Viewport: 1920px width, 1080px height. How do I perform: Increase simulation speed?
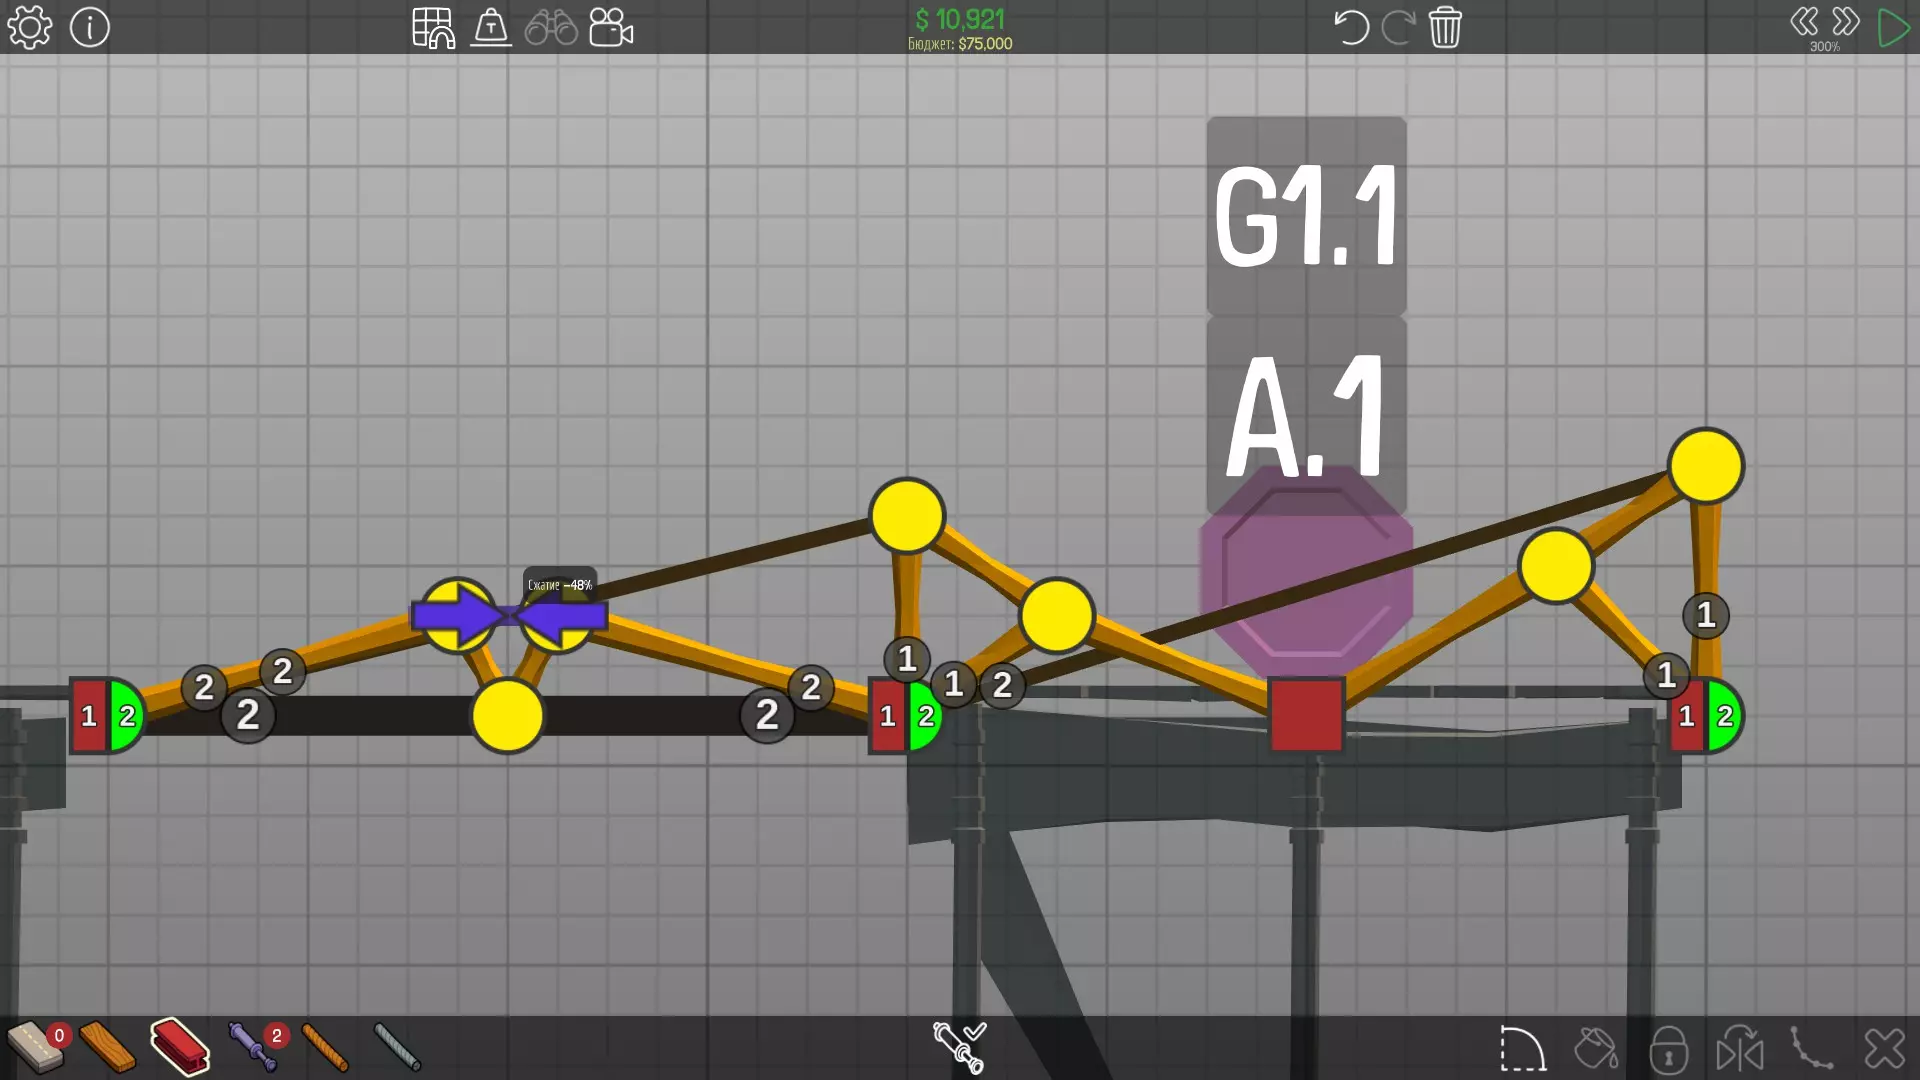point(1846,22)
